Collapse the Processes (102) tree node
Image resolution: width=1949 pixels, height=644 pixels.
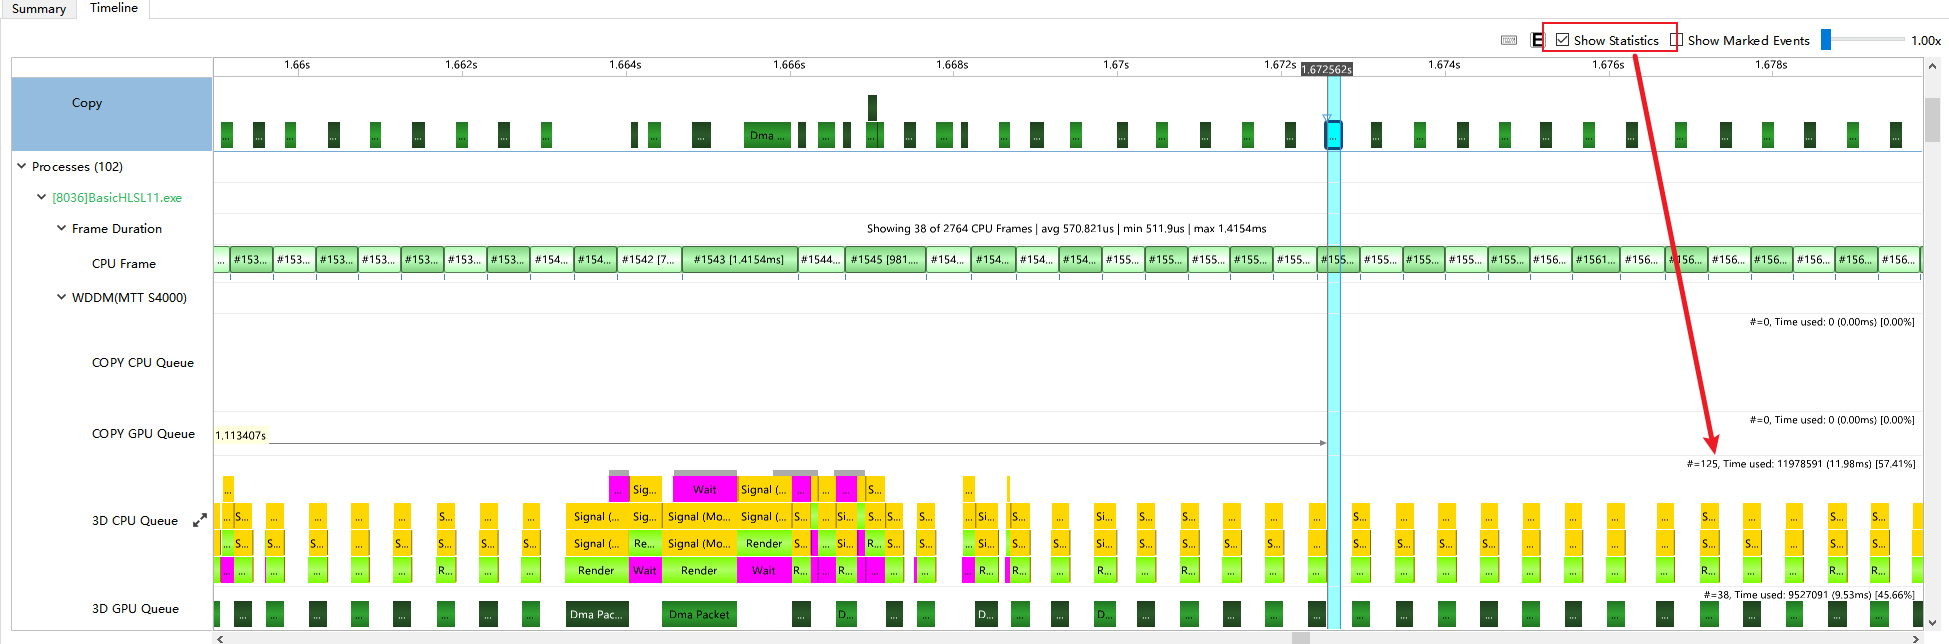21,166
